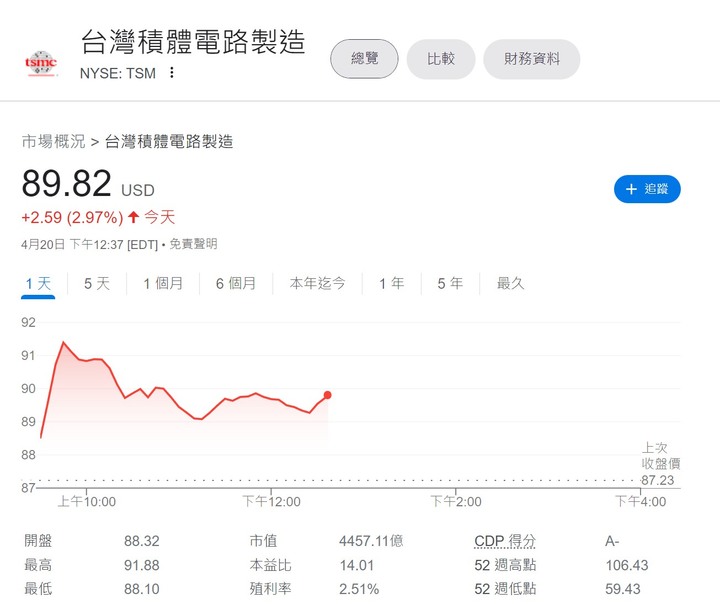Select the 1 個月 chart range
The image size is (720, 604).
click(163, 283)
